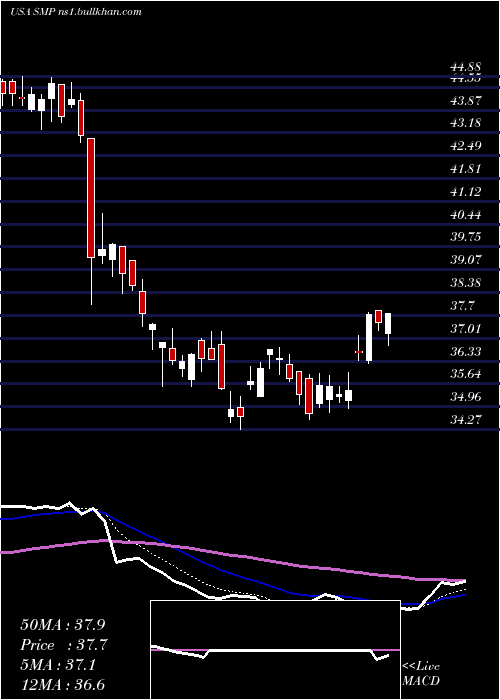Click the 41.12 price axis label
This screenshot has width=500, height=700.
click(466, 192)
